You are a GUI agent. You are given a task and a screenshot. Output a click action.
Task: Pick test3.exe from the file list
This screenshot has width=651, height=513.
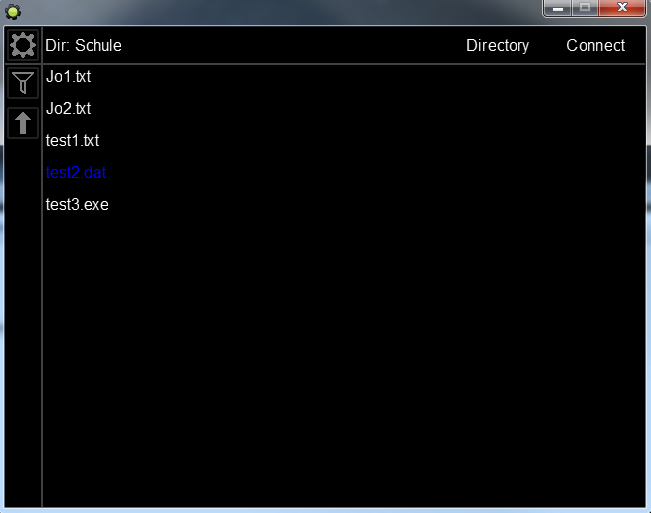(77, 204)
